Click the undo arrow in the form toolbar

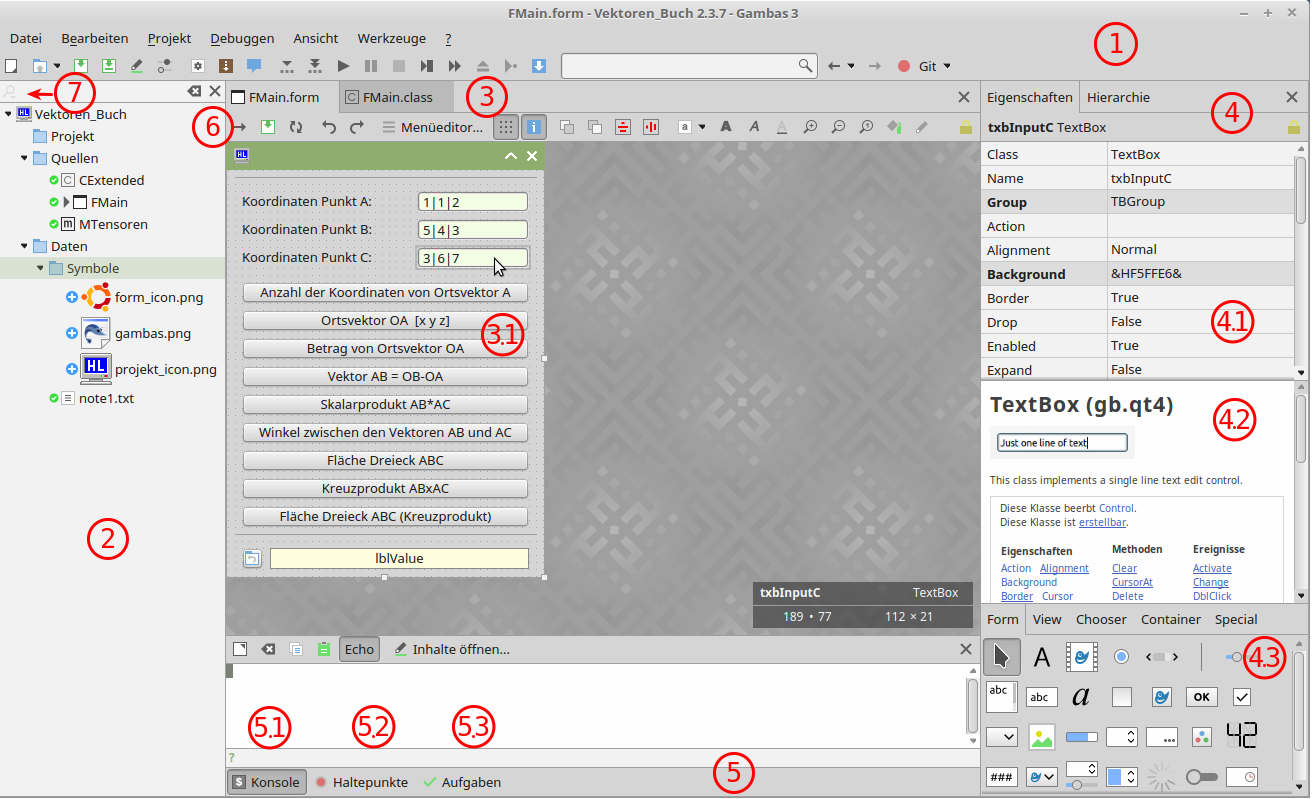pyautogui.click(x=328, y=127)
